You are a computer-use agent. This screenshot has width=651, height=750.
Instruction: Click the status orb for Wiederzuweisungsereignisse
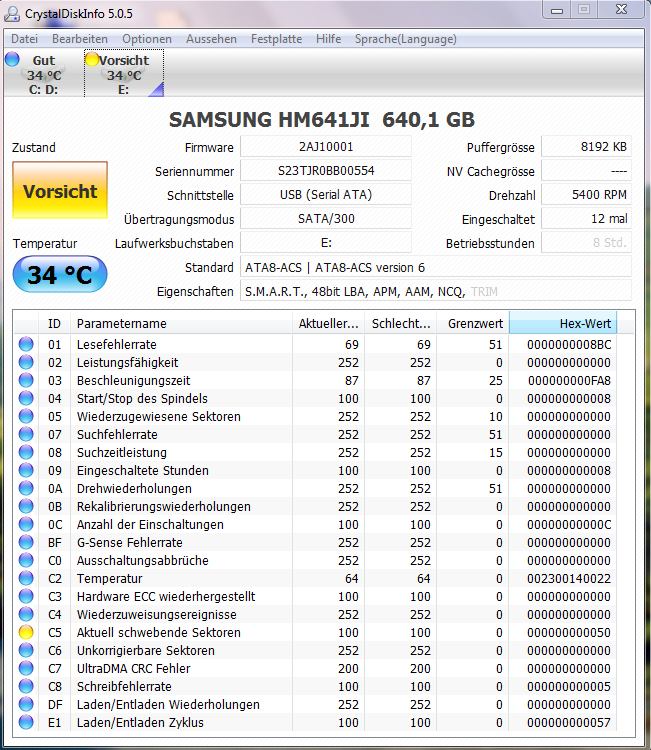click(x=26, y=614)
